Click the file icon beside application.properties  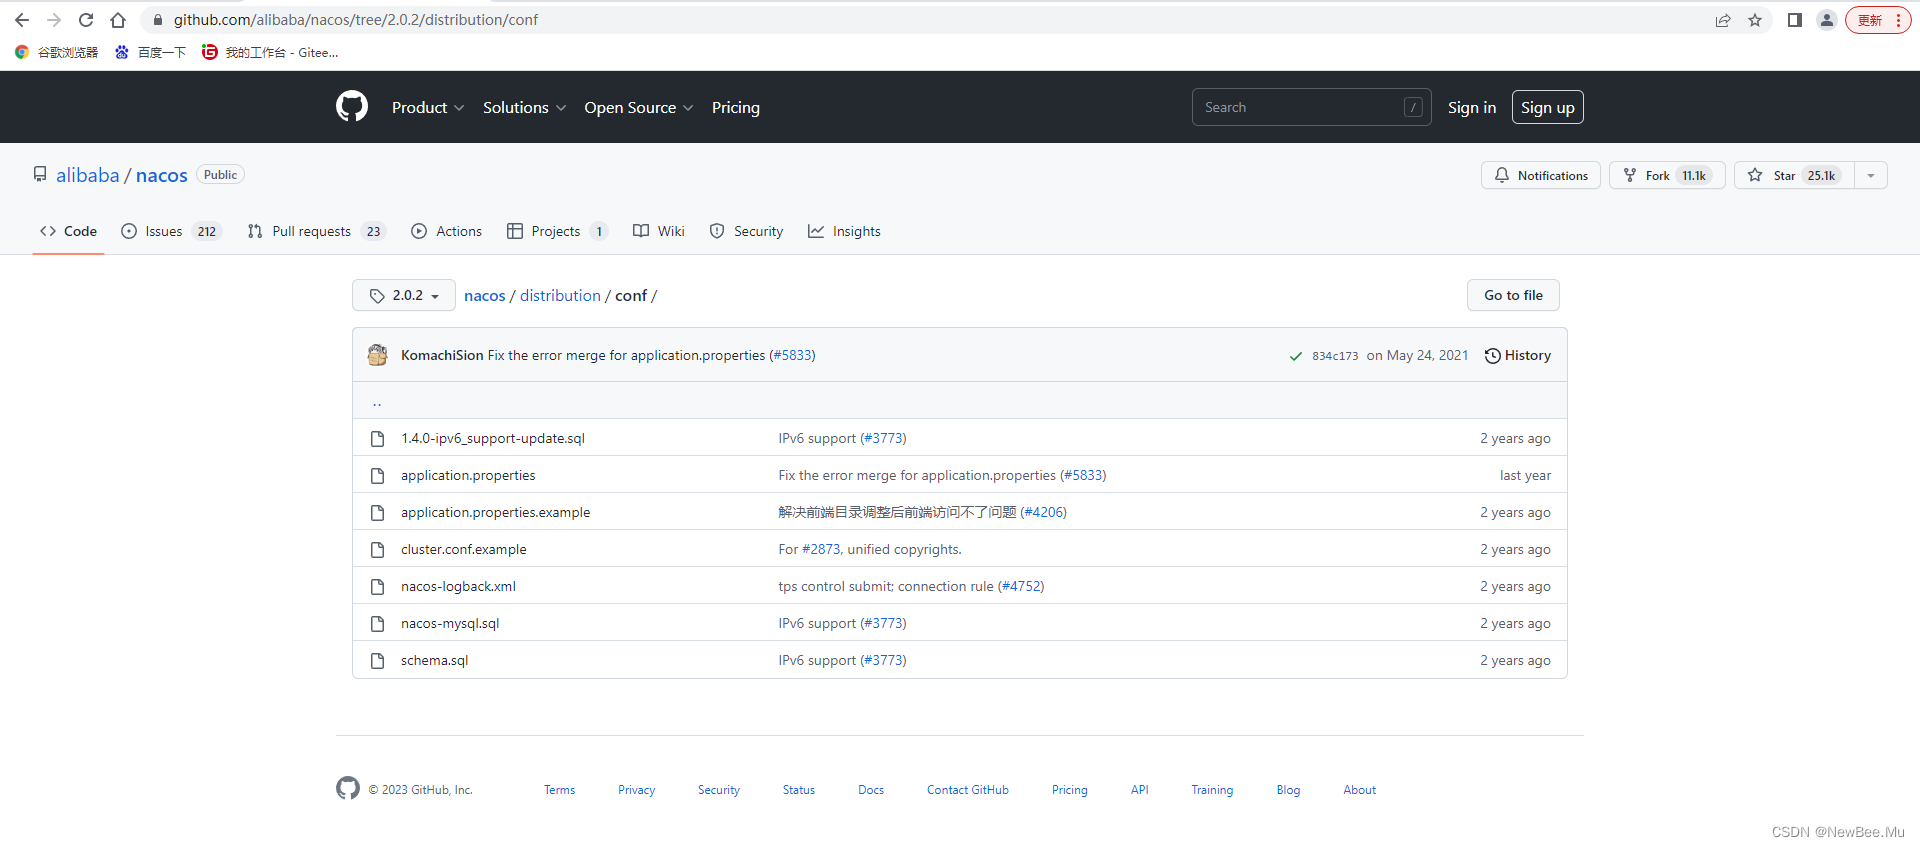(x=377, y=475)
